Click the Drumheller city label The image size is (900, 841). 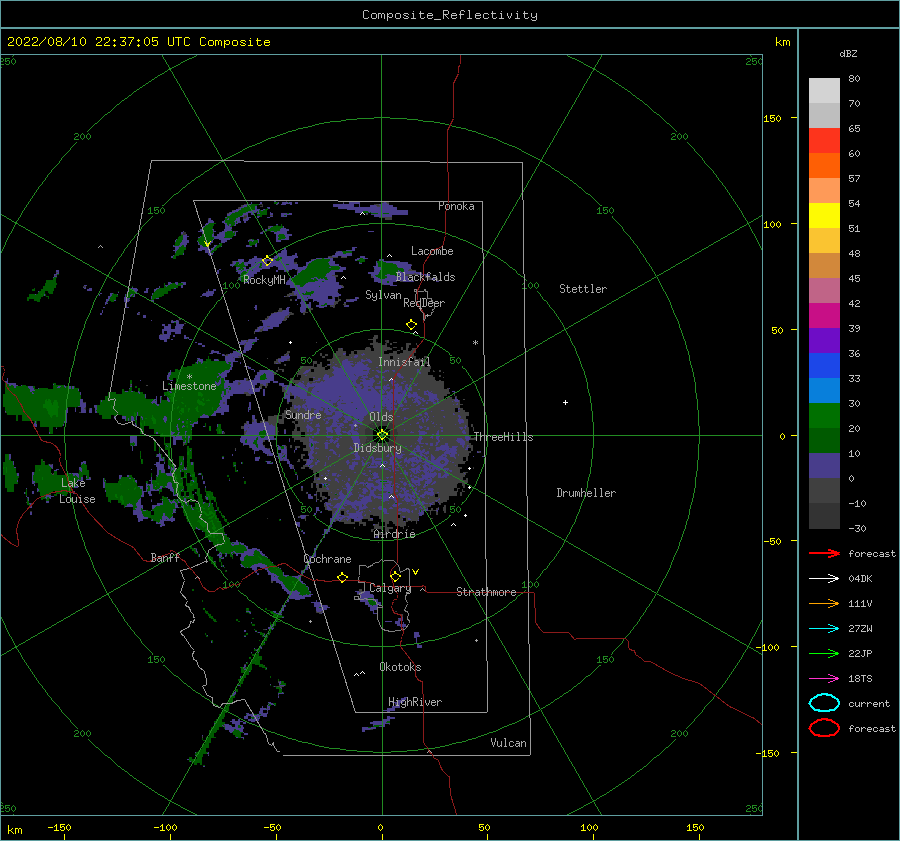click(586, 493)
